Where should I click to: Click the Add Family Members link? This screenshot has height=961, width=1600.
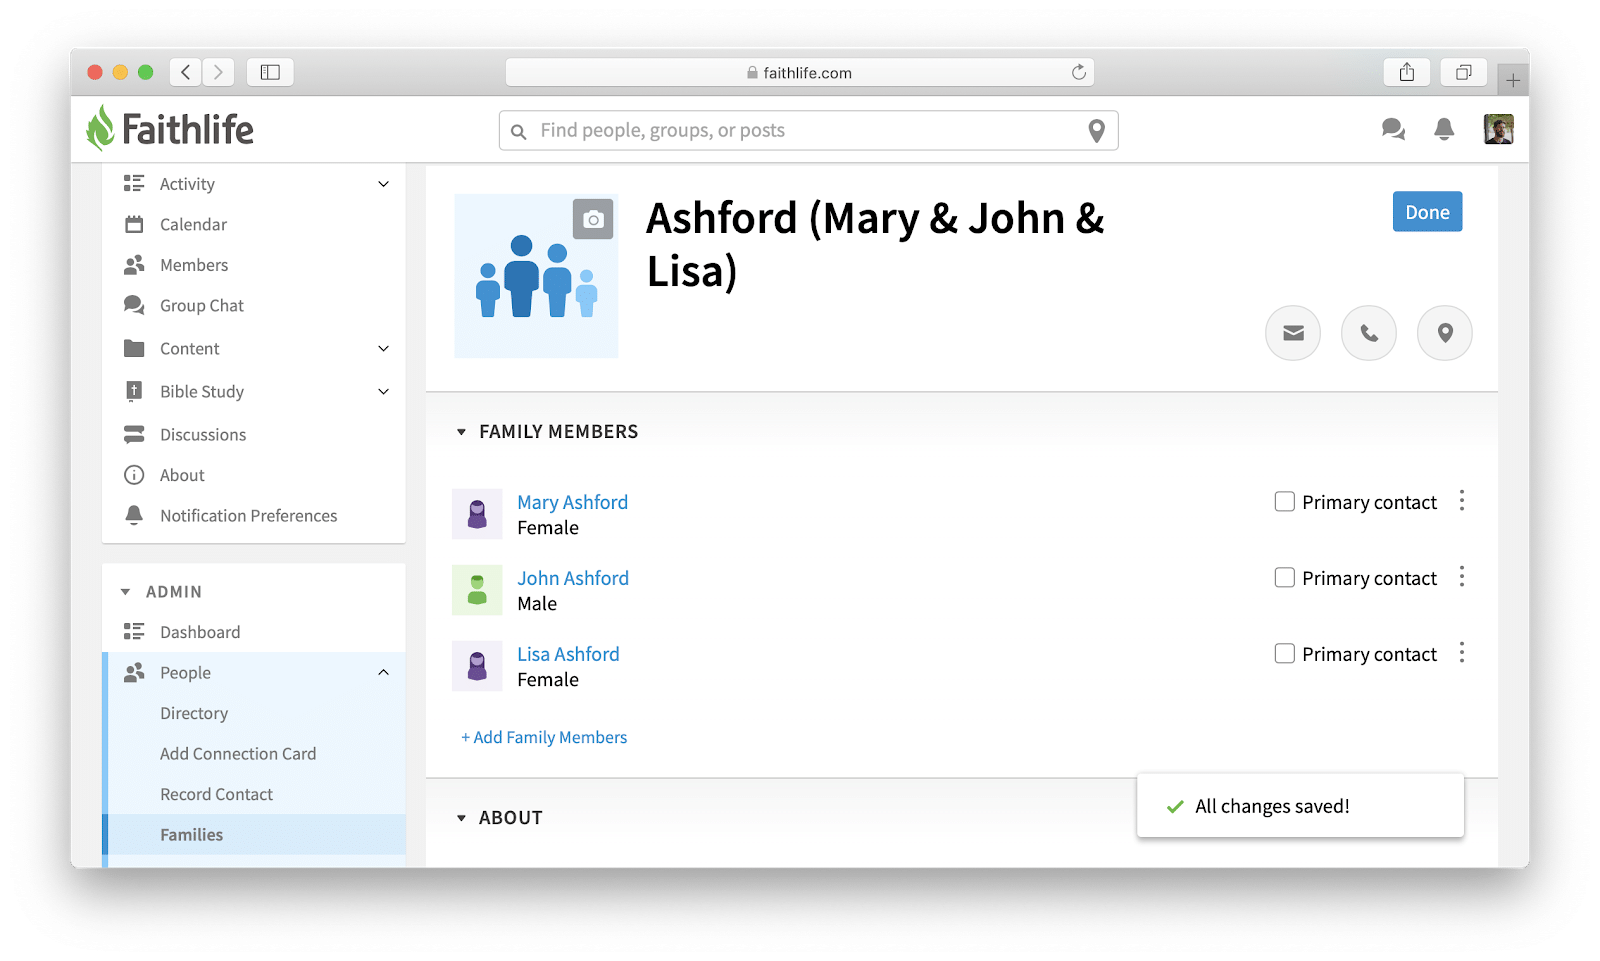click(x=544, y=738)
